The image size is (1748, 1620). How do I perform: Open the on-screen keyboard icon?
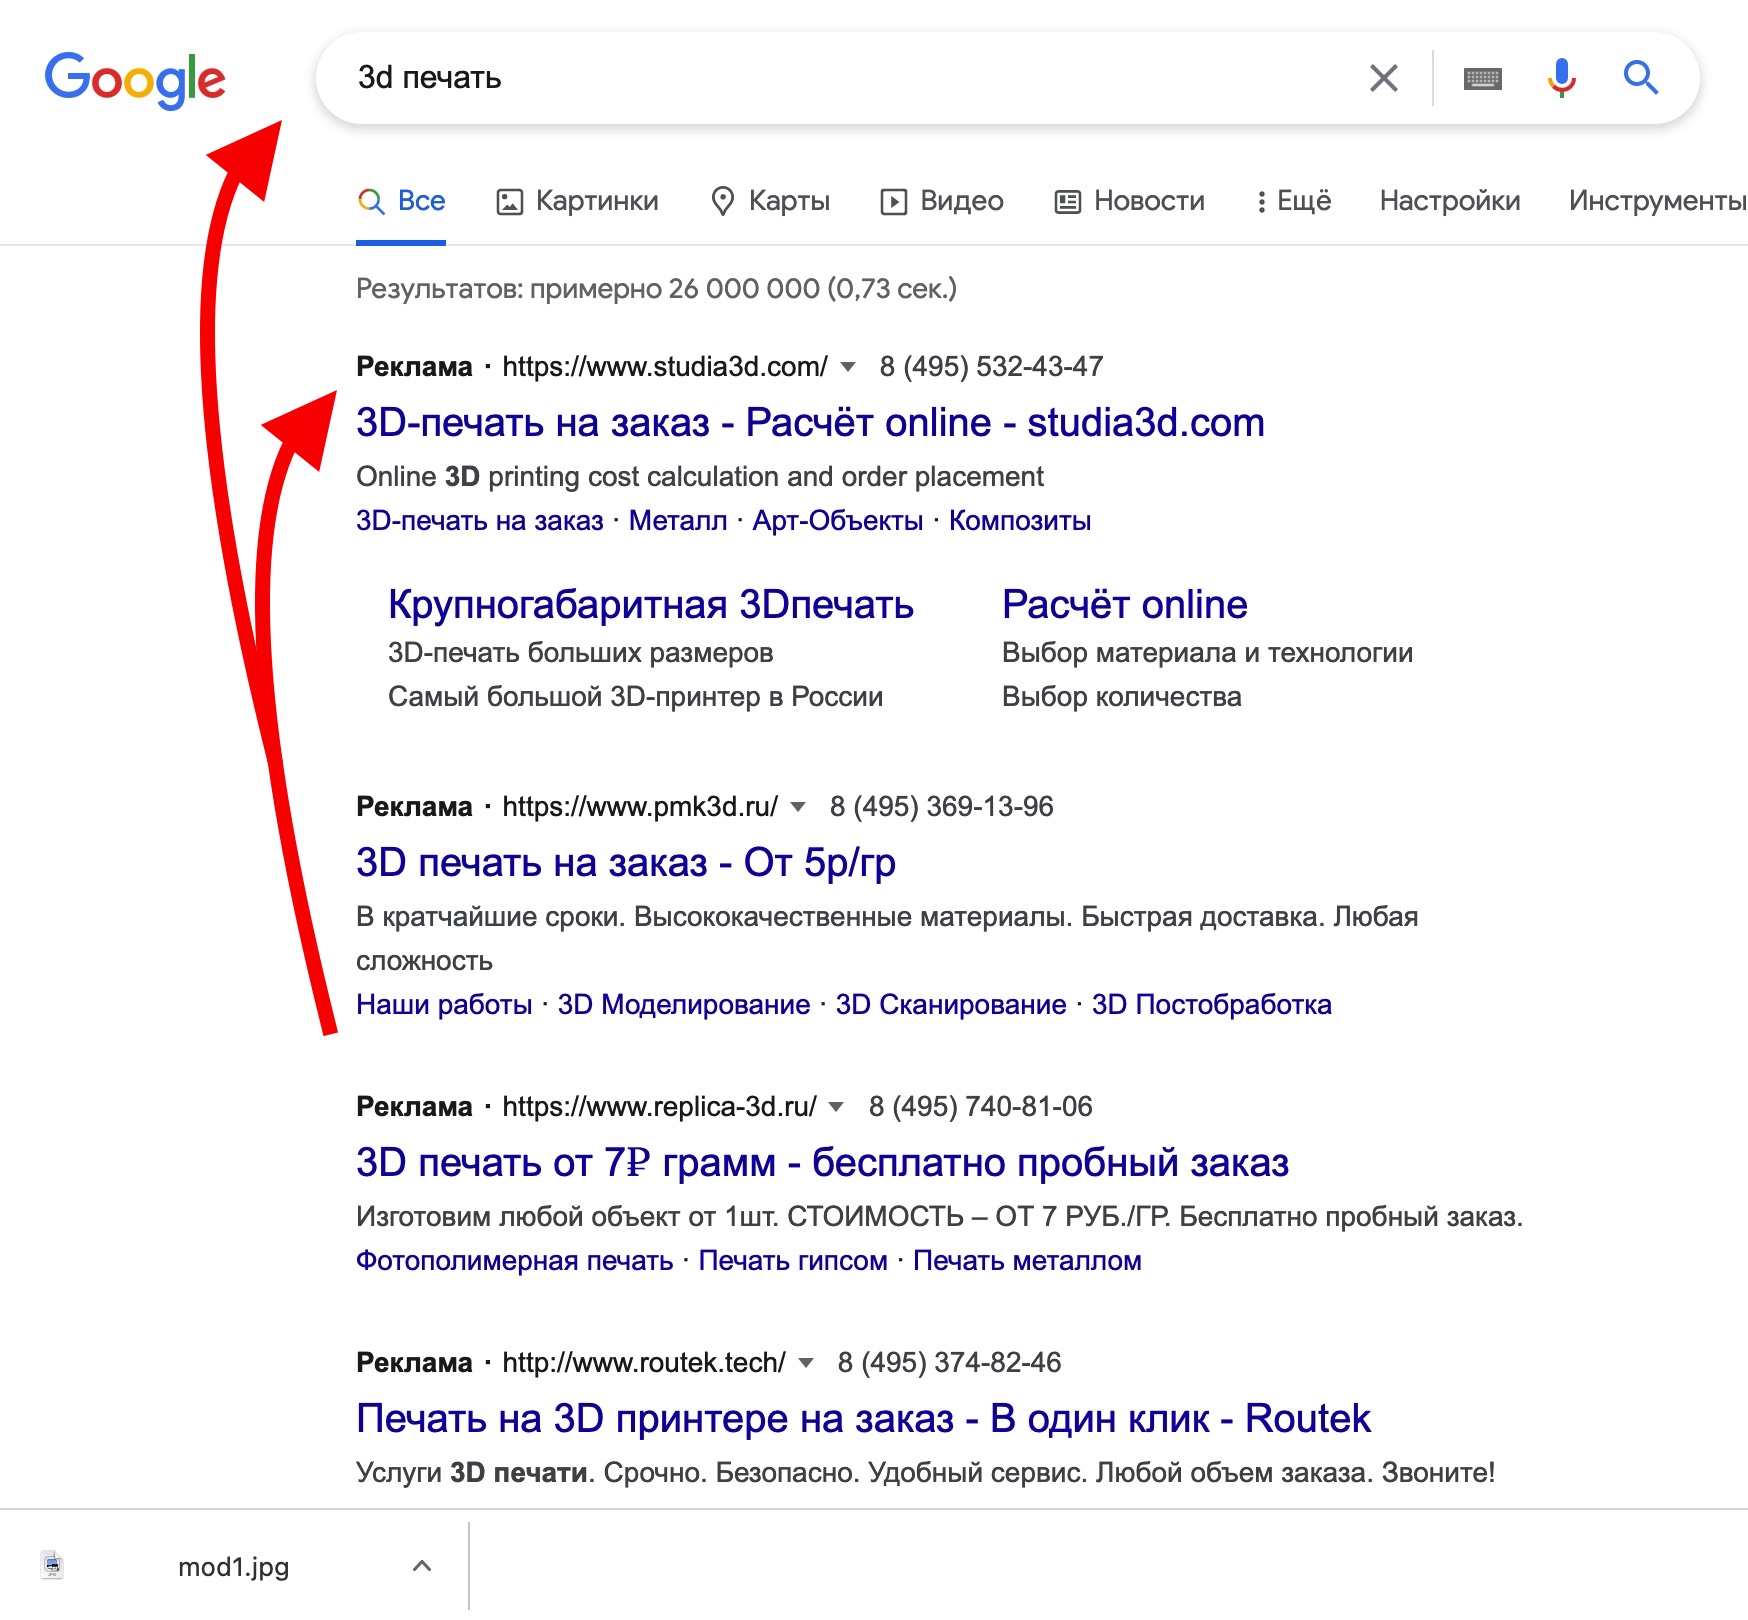[x=1483, y=77]
